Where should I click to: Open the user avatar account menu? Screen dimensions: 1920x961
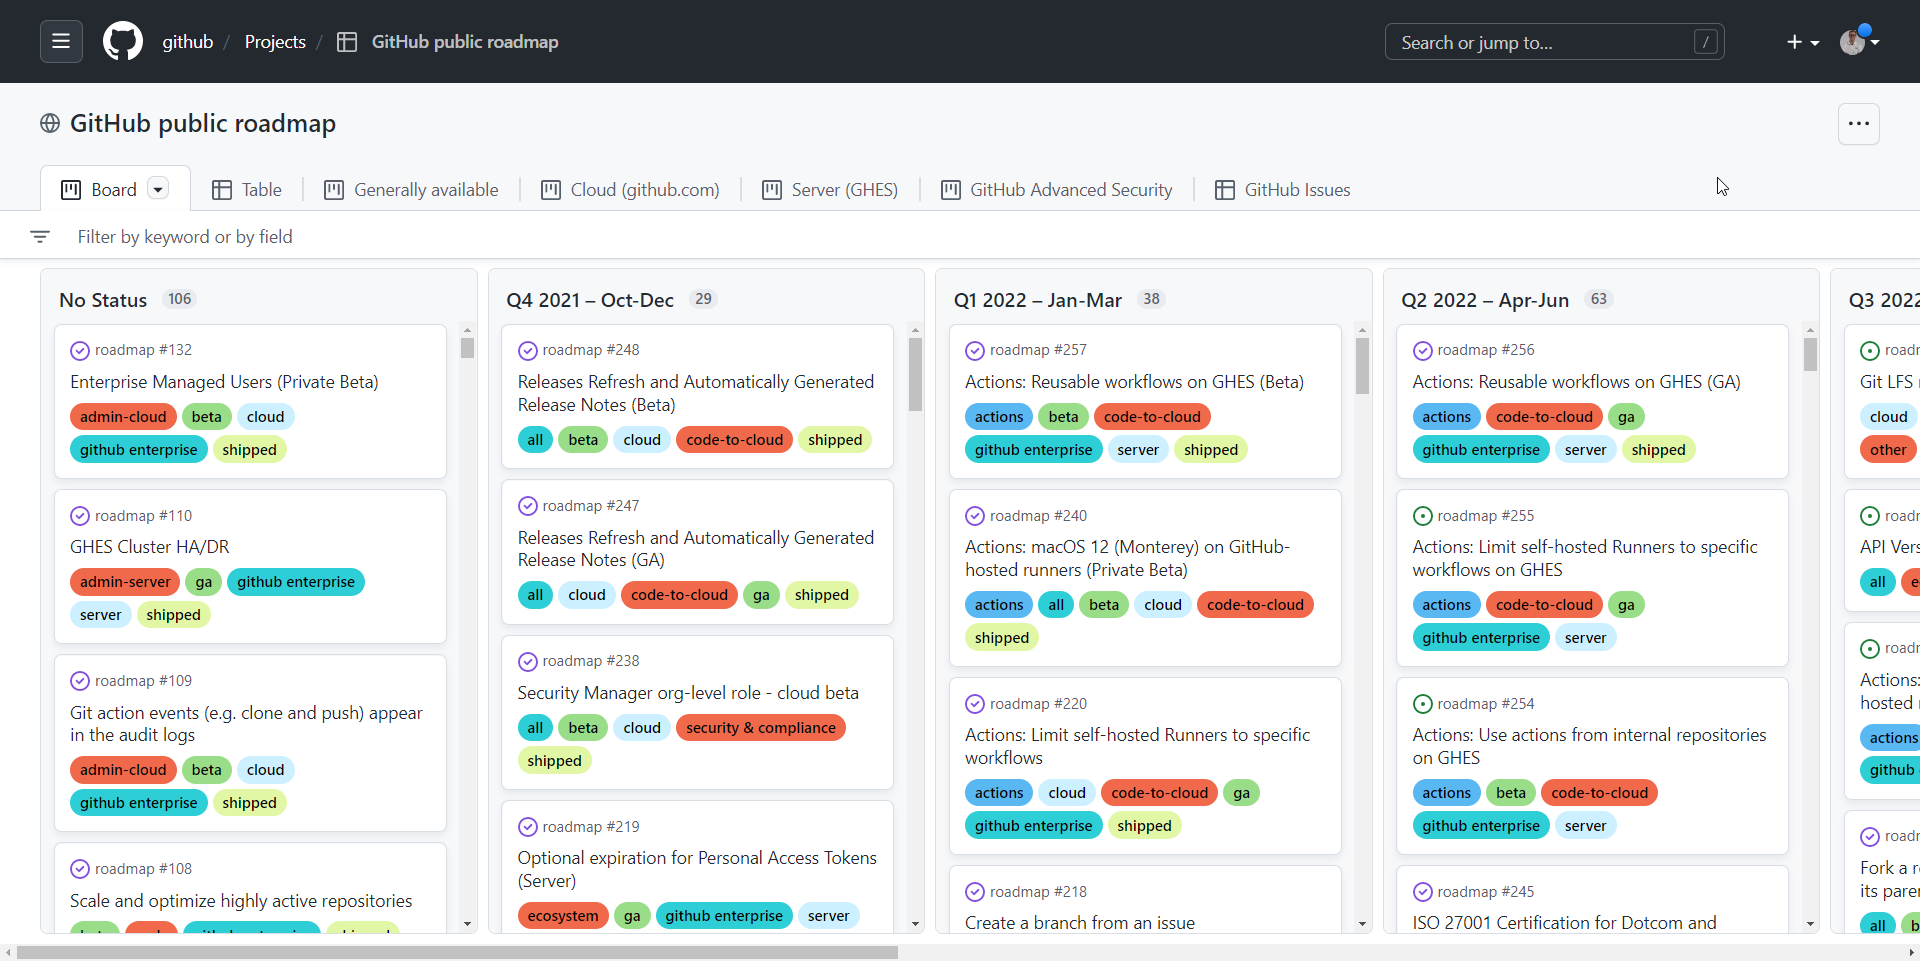click(1858, 42)
